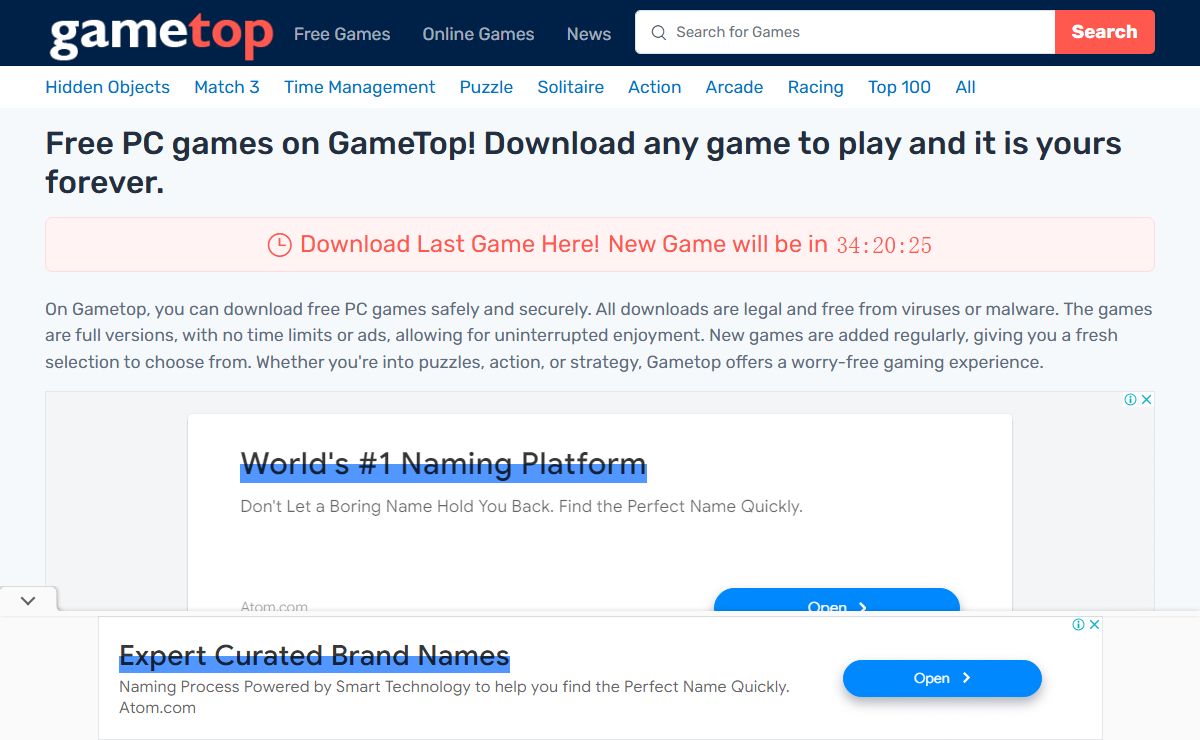1200x740 pixels.
Task: Click Download Last Game Here banner
Action: pyautogui.click(x=600, y=245)
